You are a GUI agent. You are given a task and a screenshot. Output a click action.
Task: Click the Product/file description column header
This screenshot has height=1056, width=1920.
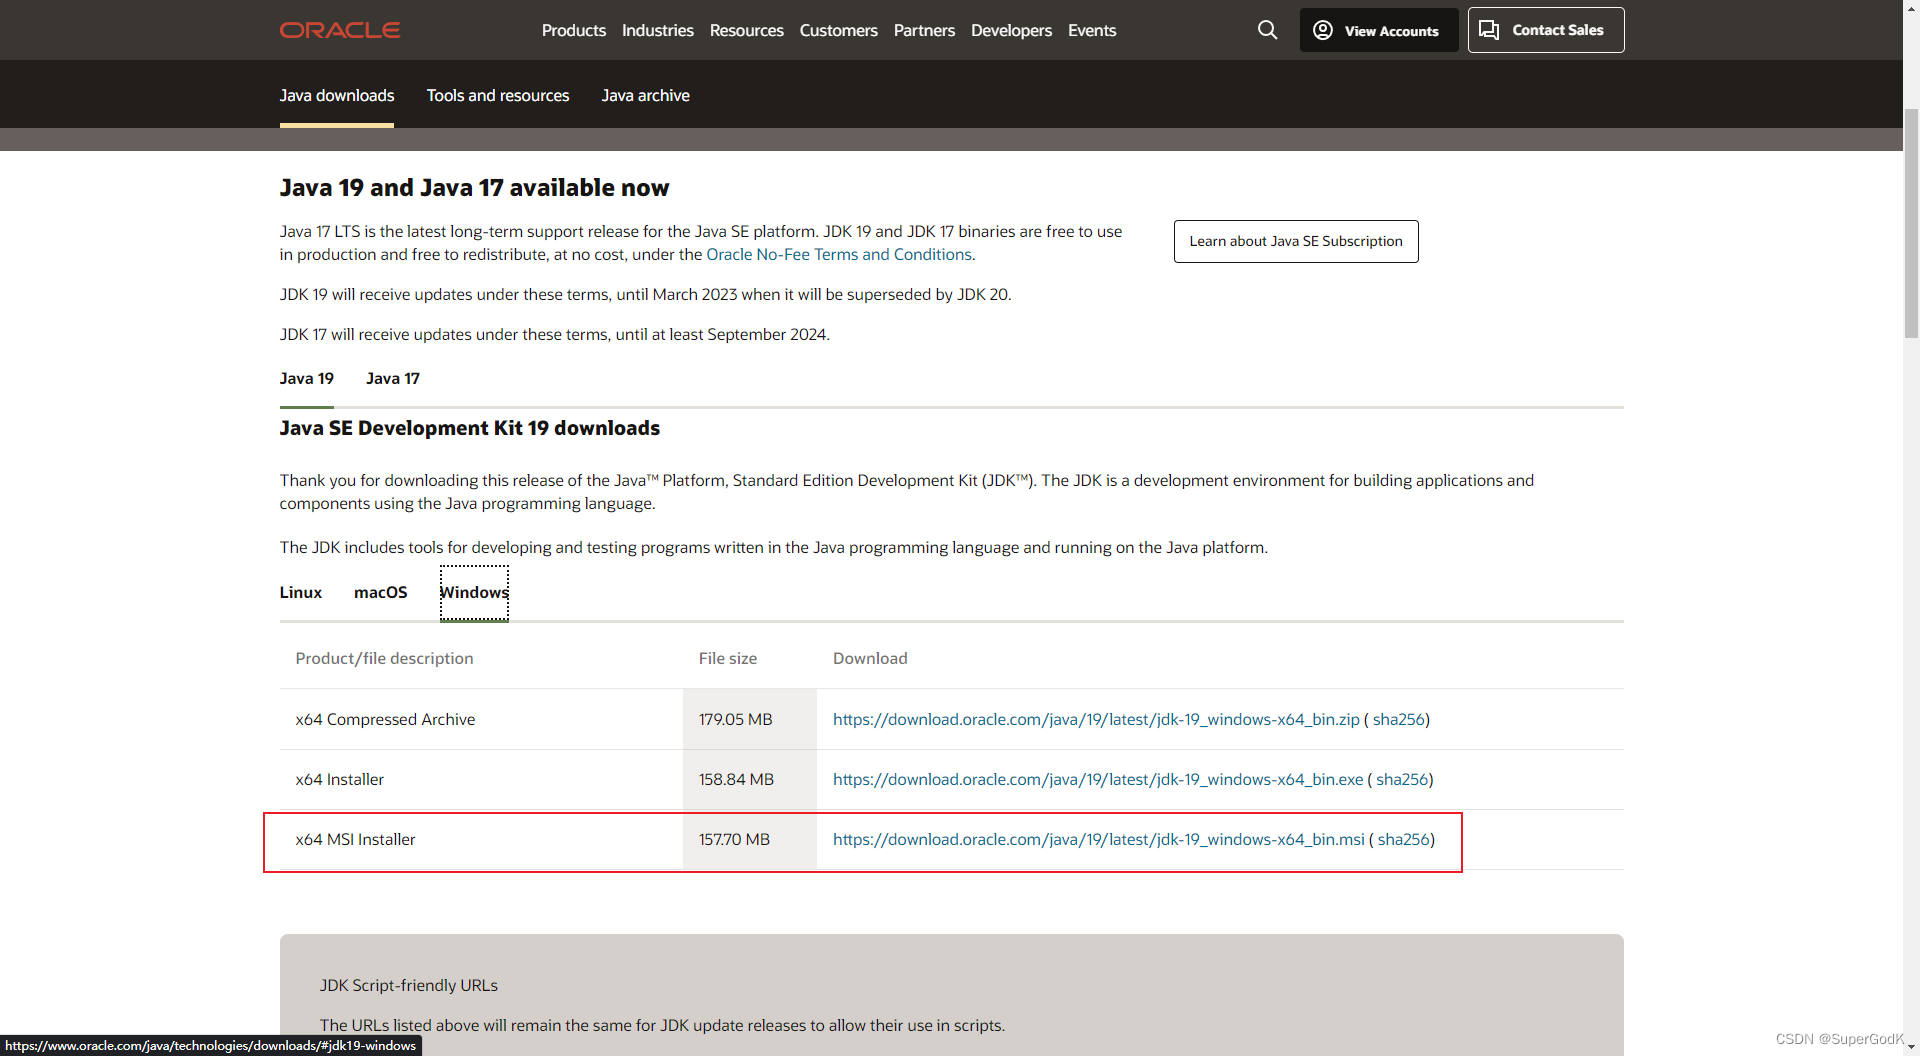point(384,658)
